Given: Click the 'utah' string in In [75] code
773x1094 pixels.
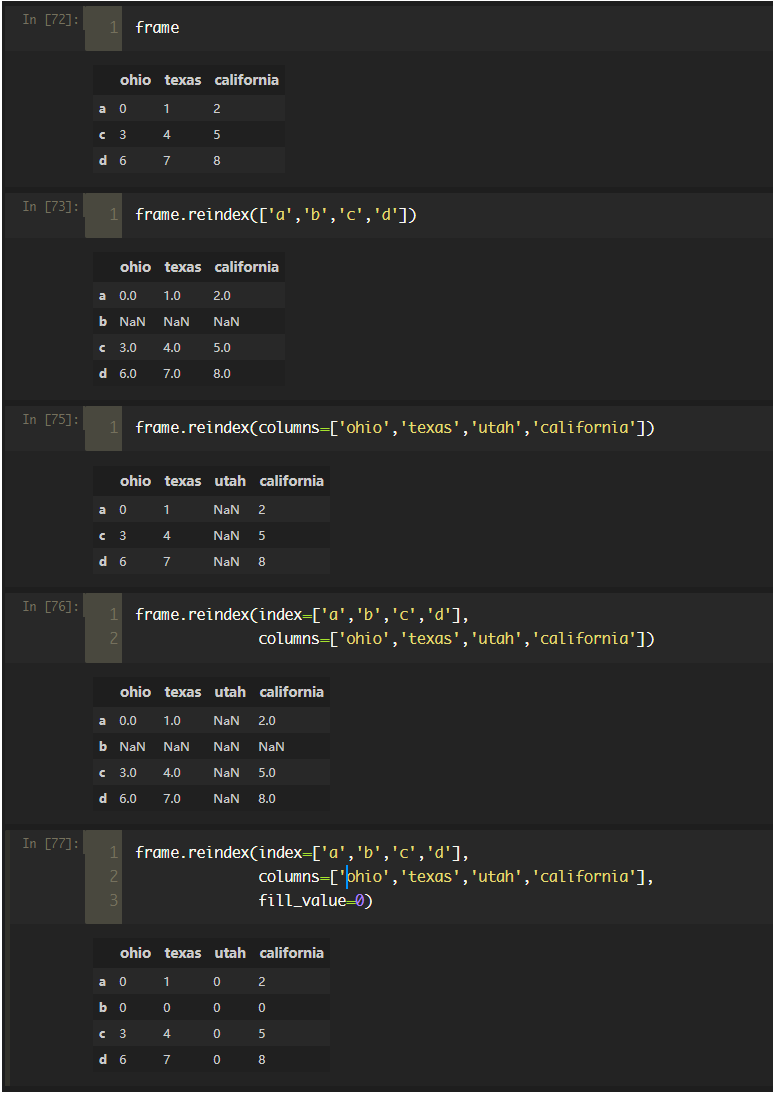Looking at the screenshot, I should (x=496, y=428).
